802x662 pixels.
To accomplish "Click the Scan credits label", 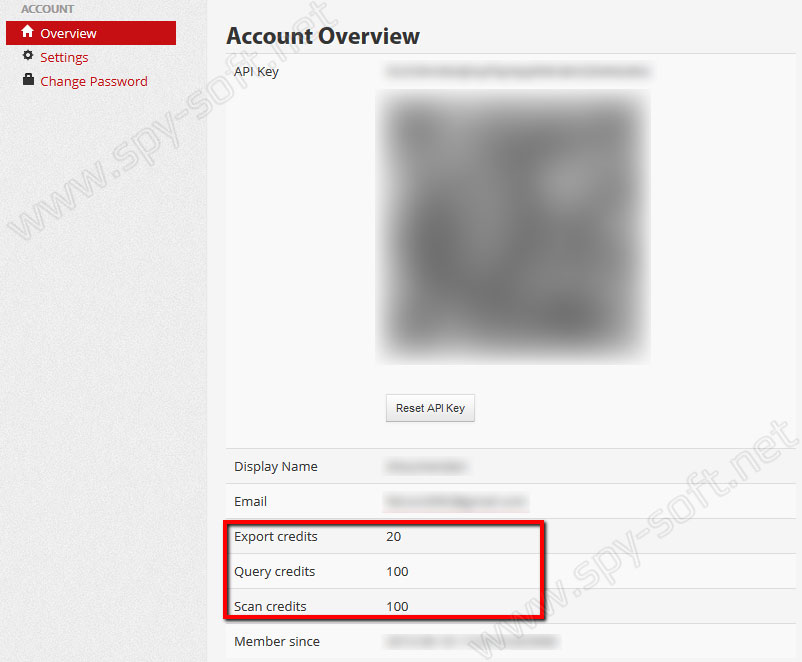I will click(270, 606).
